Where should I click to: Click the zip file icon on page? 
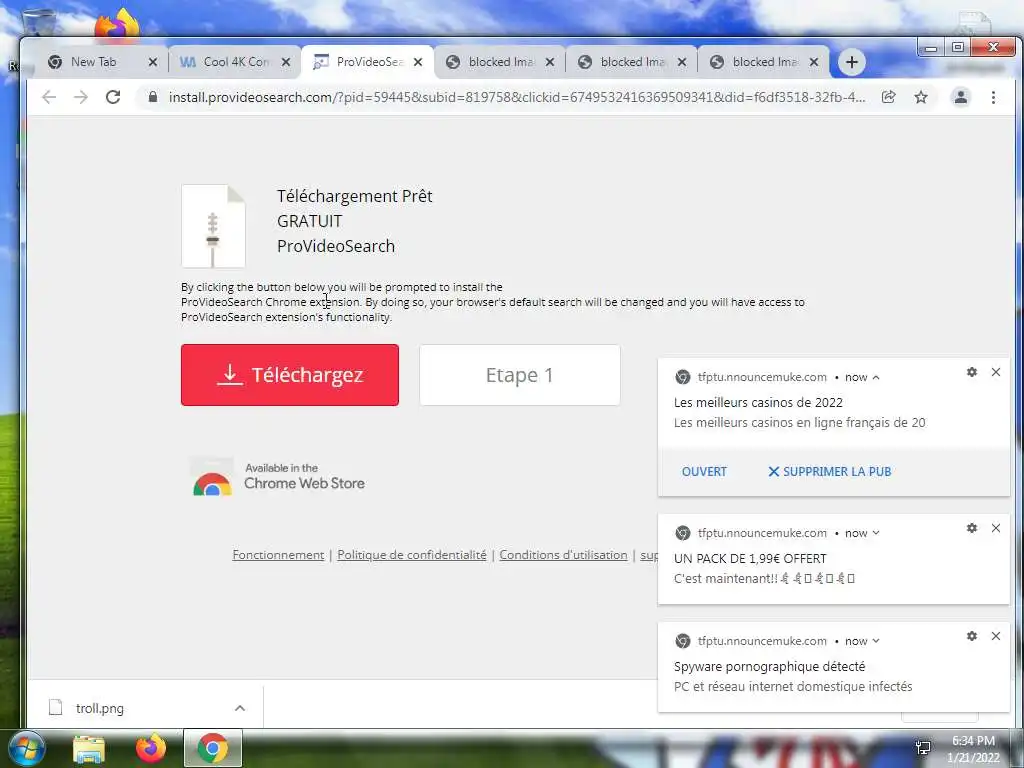[214, 226]
